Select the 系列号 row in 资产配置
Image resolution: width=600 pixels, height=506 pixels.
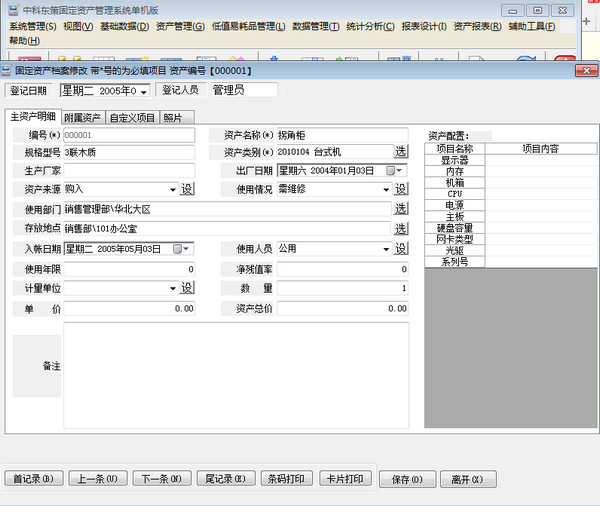point(510,262)
